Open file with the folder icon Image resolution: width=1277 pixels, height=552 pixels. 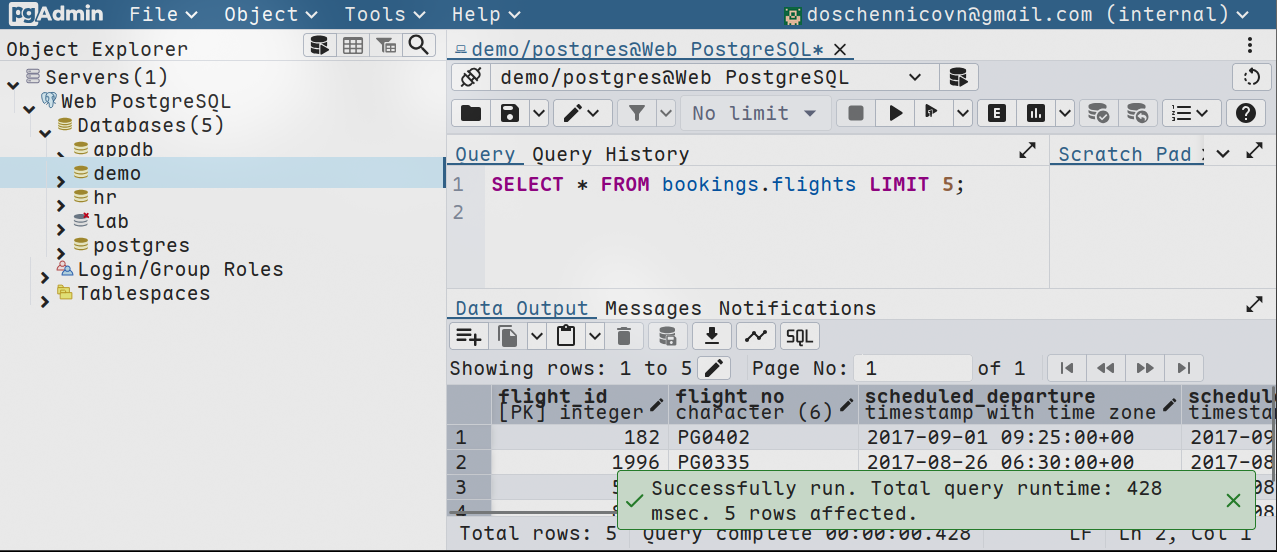(471, 114)
